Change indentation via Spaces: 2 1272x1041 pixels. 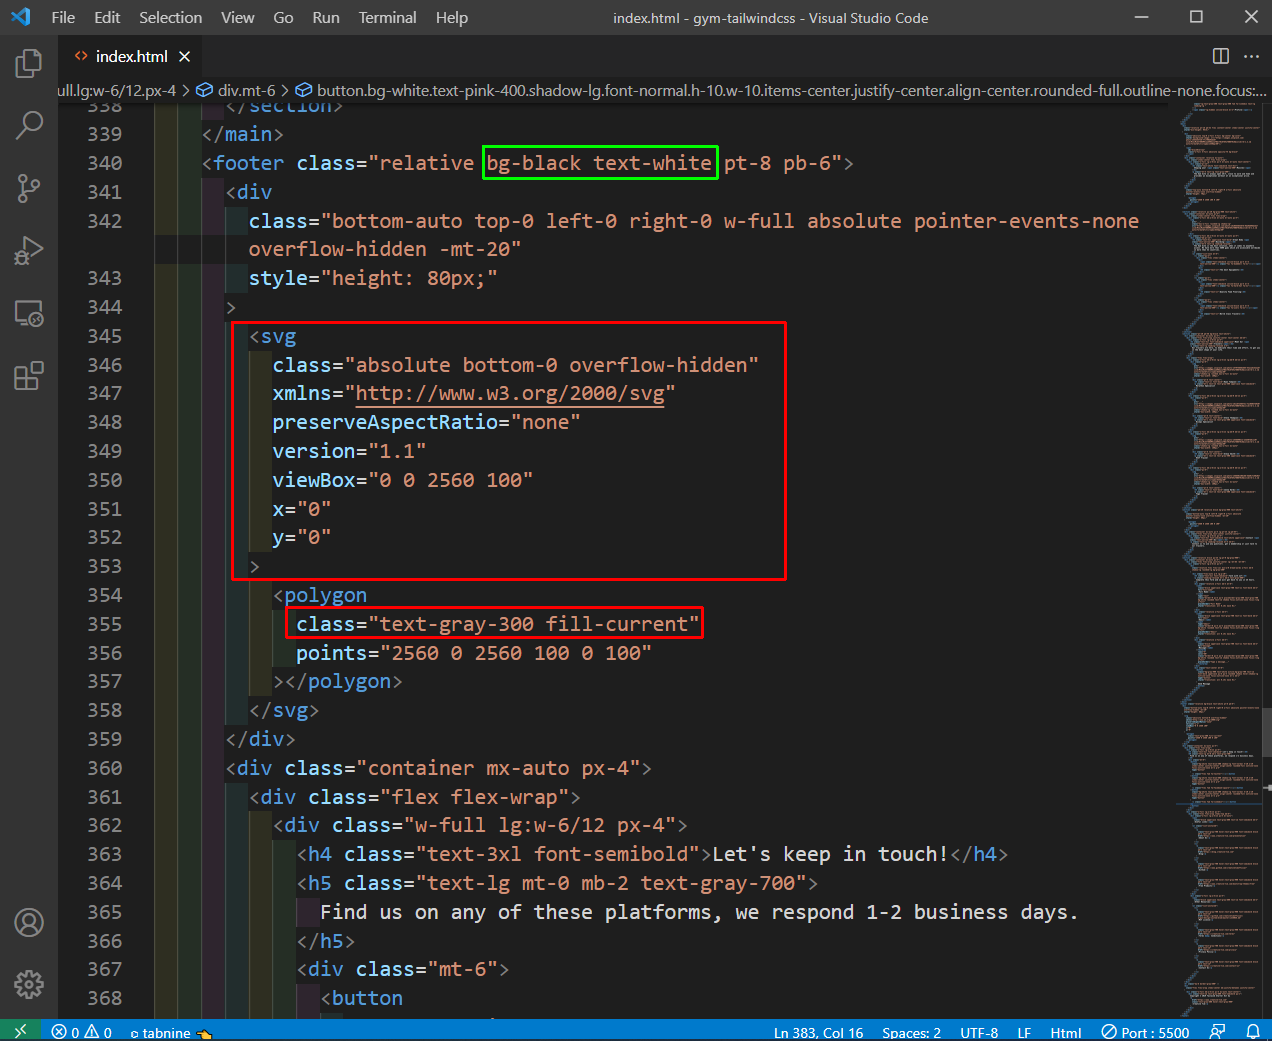coord(911,1032)
